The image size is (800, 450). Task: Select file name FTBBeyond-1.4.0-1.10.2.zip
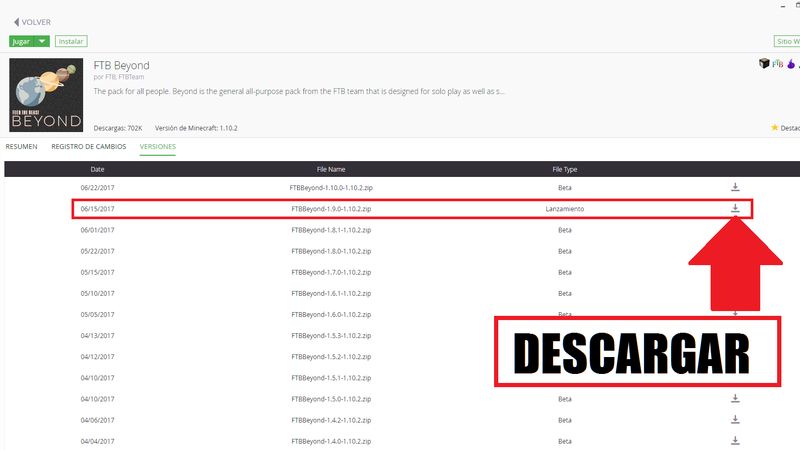331,441
